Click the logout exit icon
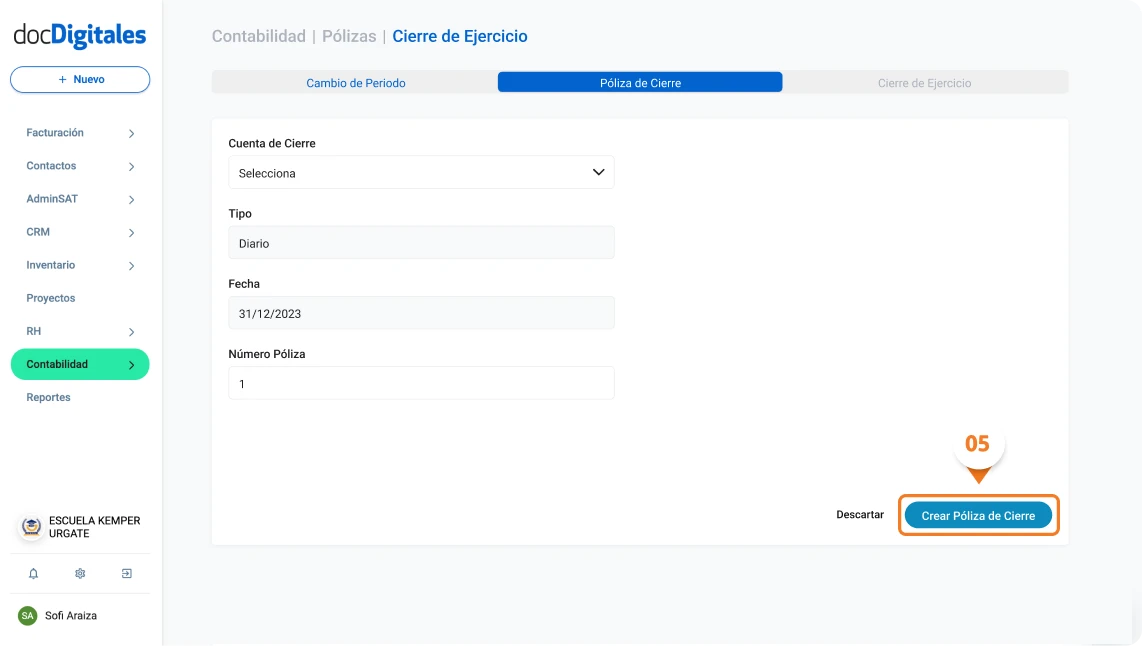1142x646 pixels. pos(127,574)
